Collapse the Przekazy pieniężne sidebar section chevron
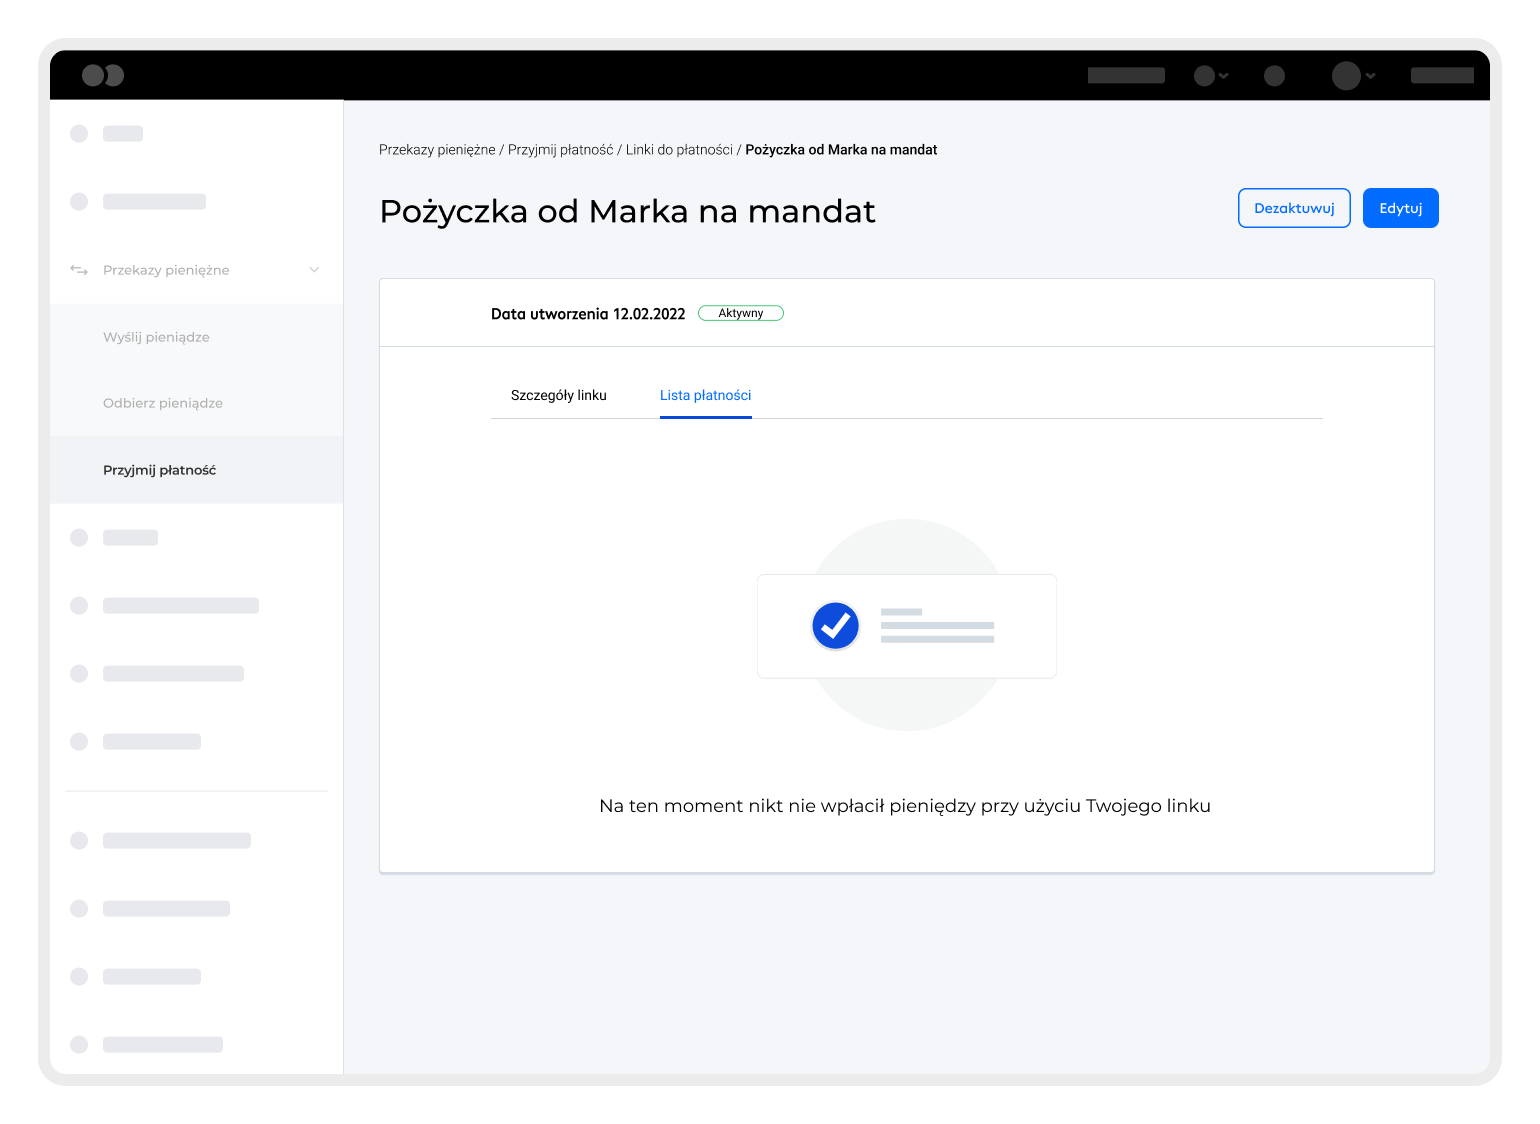The width and height of the screenshot is (1540, 1124). (314, 270)
